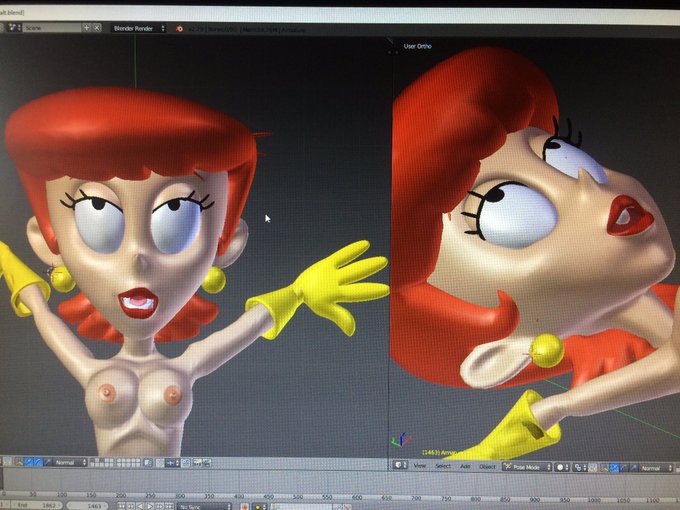Click the Blender logo icon in header

[180, 29]
